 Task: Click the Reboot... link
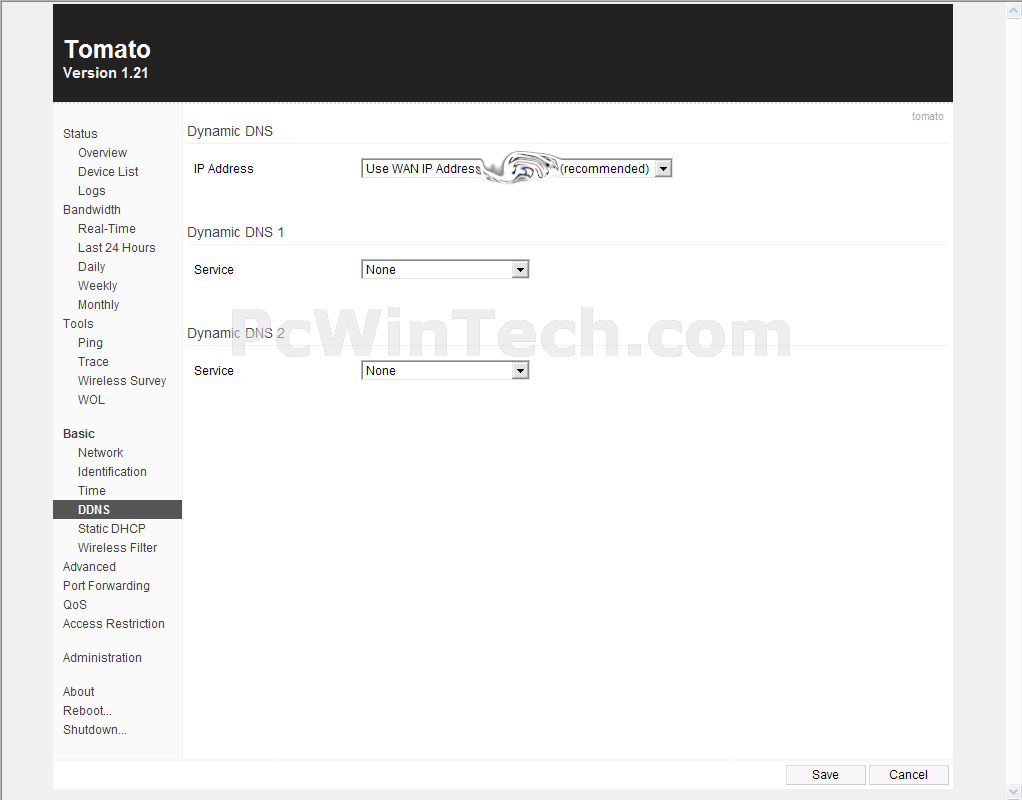87,711
